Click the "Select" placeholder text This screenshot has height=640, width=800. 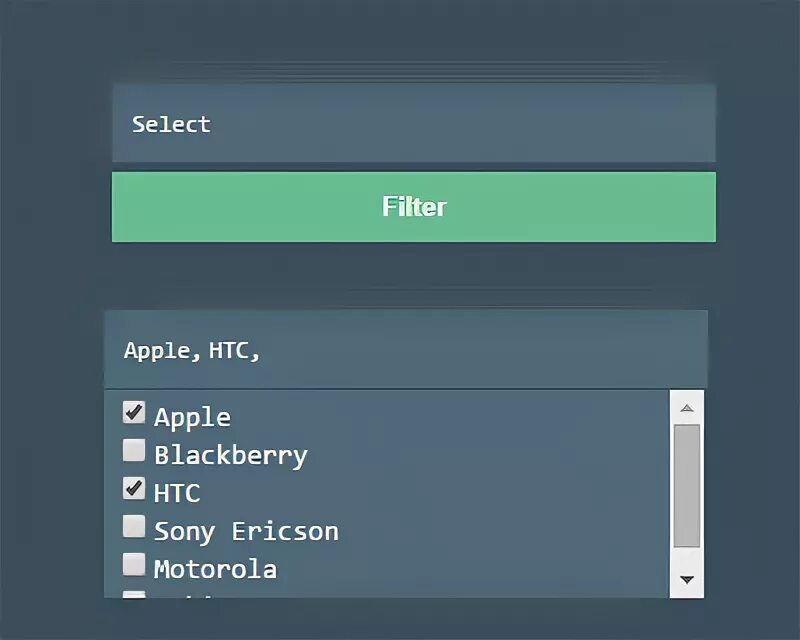[171, 124]
